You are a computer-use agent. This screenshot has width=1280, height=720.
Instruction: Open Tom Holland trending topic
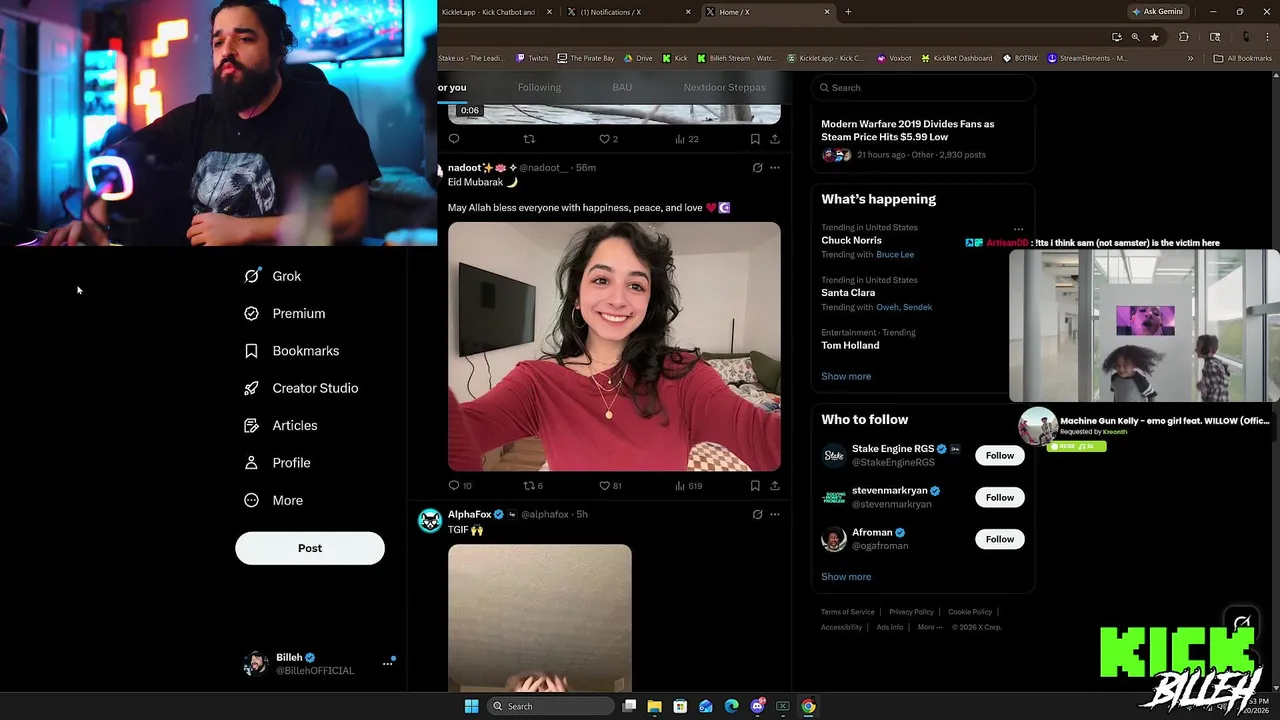[x=850, y=345]
